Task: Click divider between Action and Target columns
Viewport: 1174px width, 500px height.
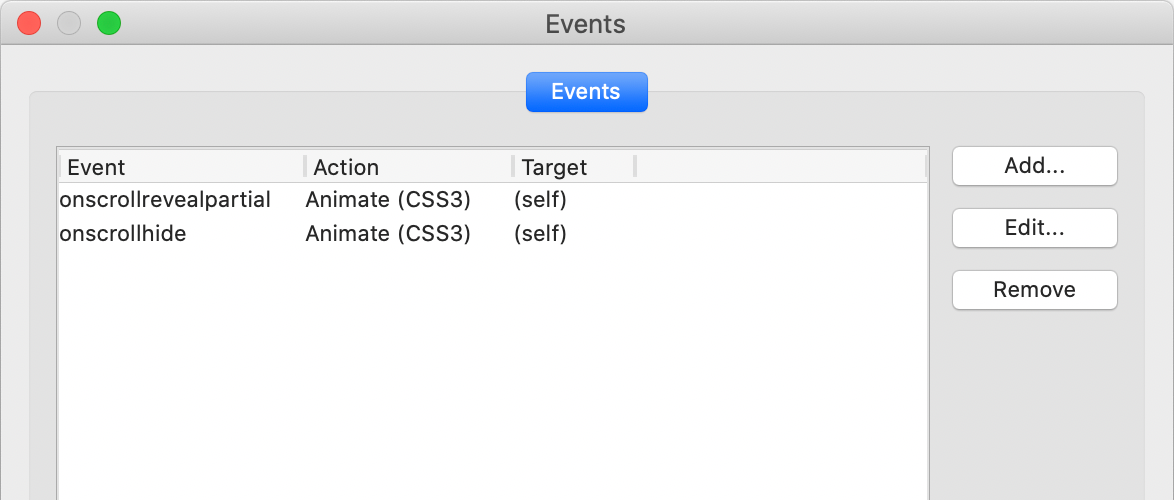Action: (x=513, y=167)
